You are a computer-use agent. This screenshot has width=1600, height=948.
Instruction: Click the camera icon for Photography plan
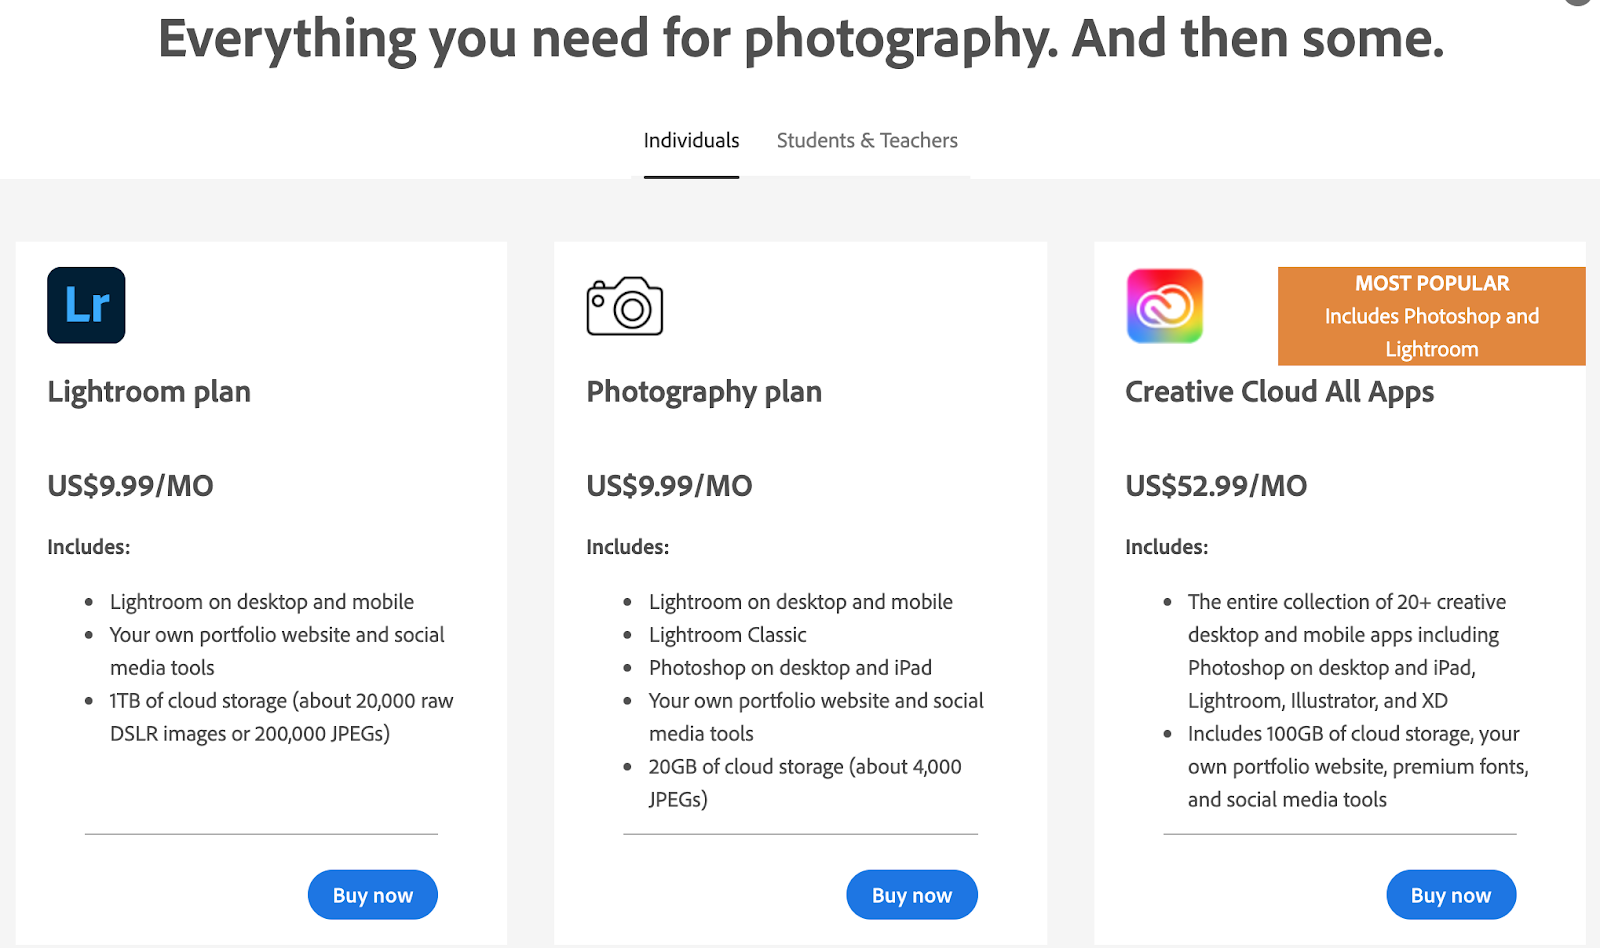pyautogui.click(x=625, y=306)
